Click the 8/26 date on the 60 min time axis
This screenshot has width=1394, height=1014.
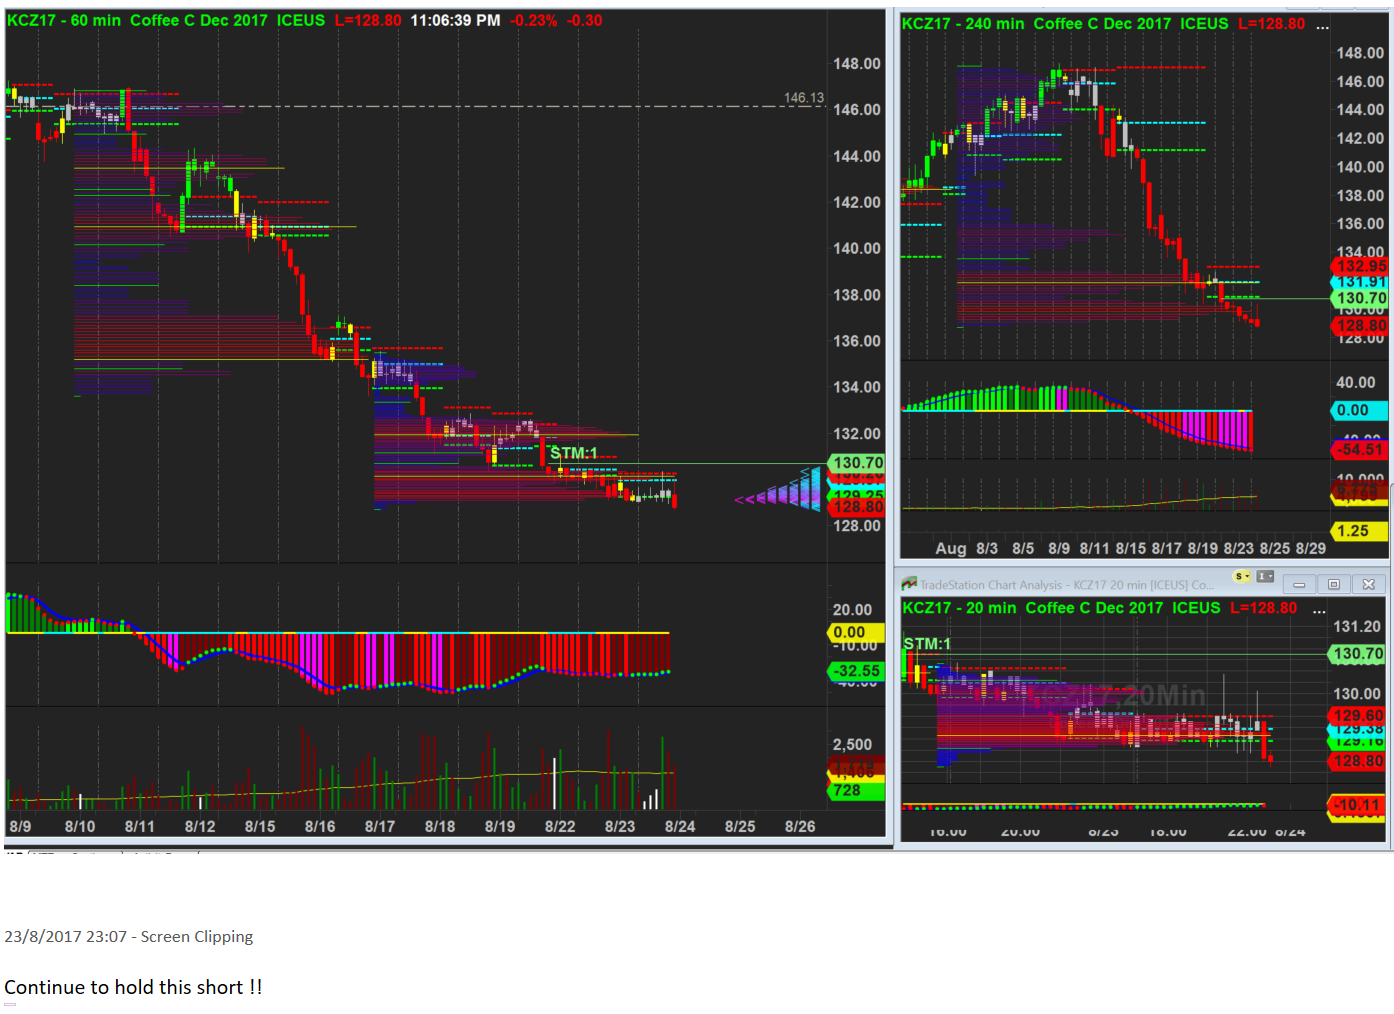click(x=800, y=827)
